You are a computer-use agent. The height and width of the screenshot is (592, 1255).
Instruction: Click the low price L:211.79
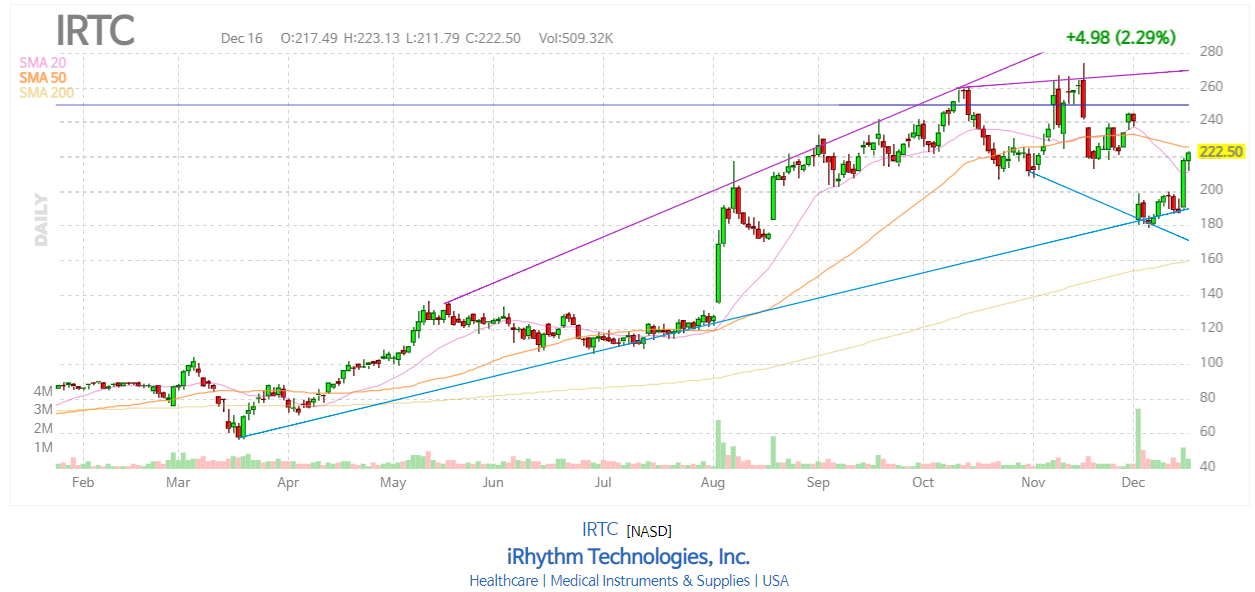click(x=433, y=38)
